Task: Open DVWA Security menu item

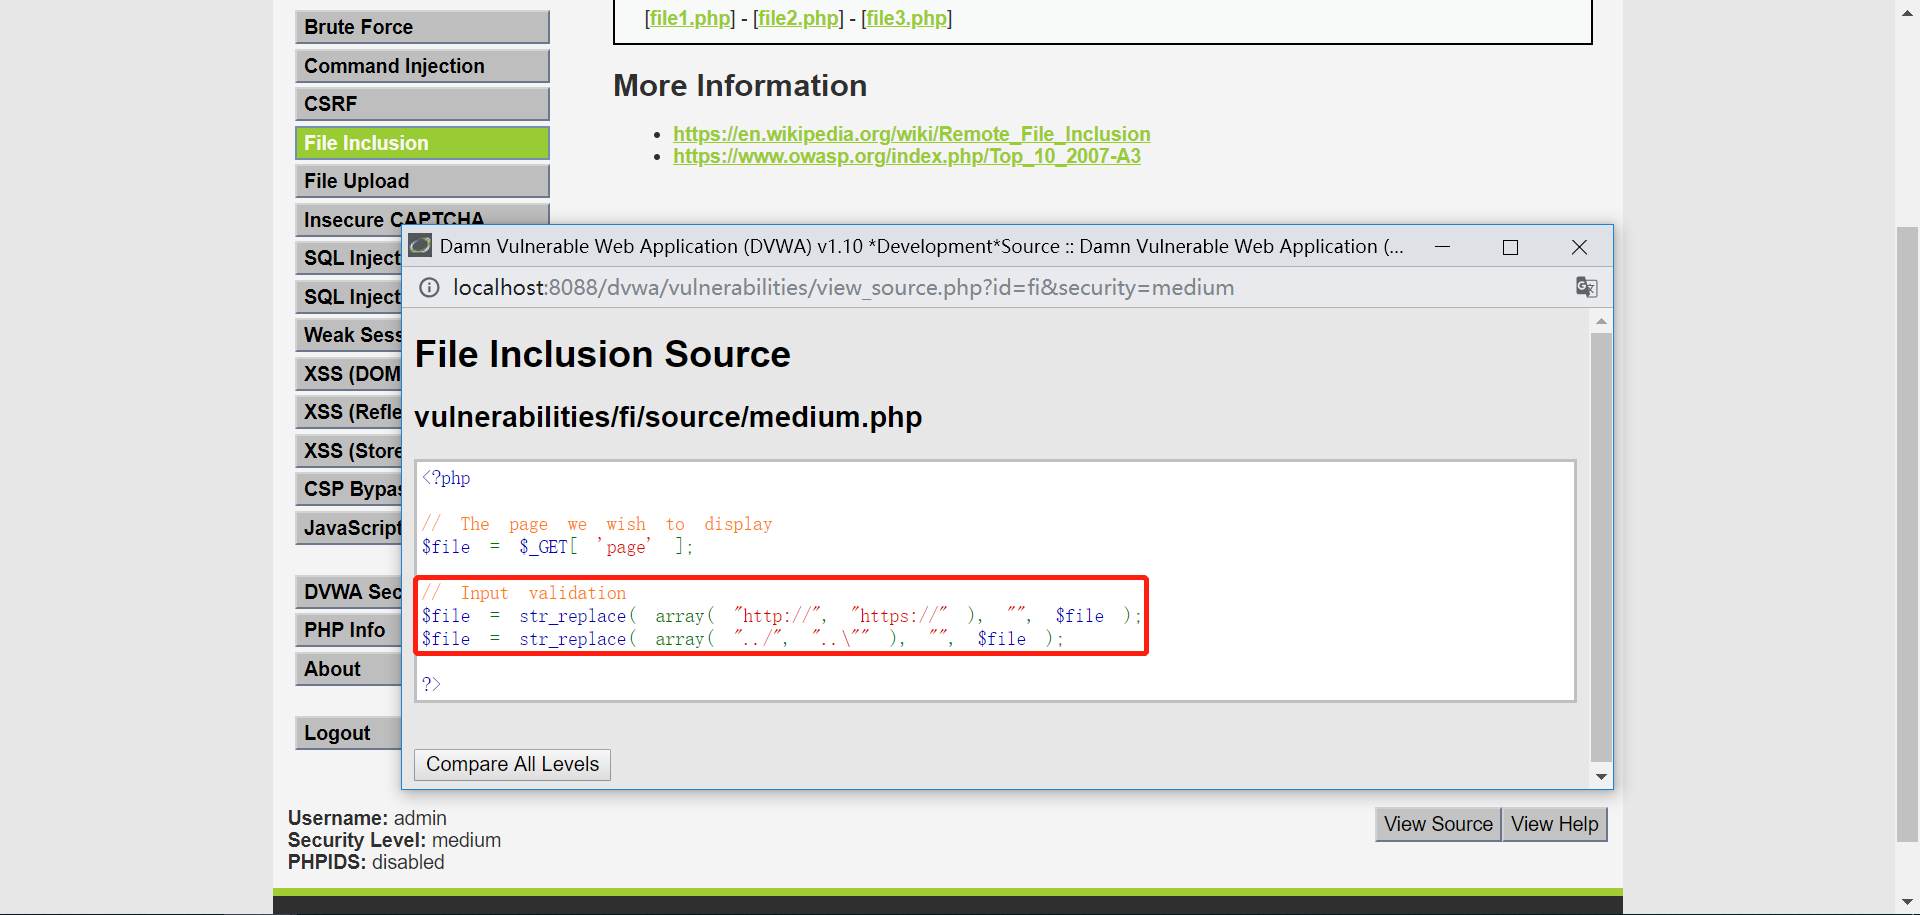Action: [x=349, y=592]
